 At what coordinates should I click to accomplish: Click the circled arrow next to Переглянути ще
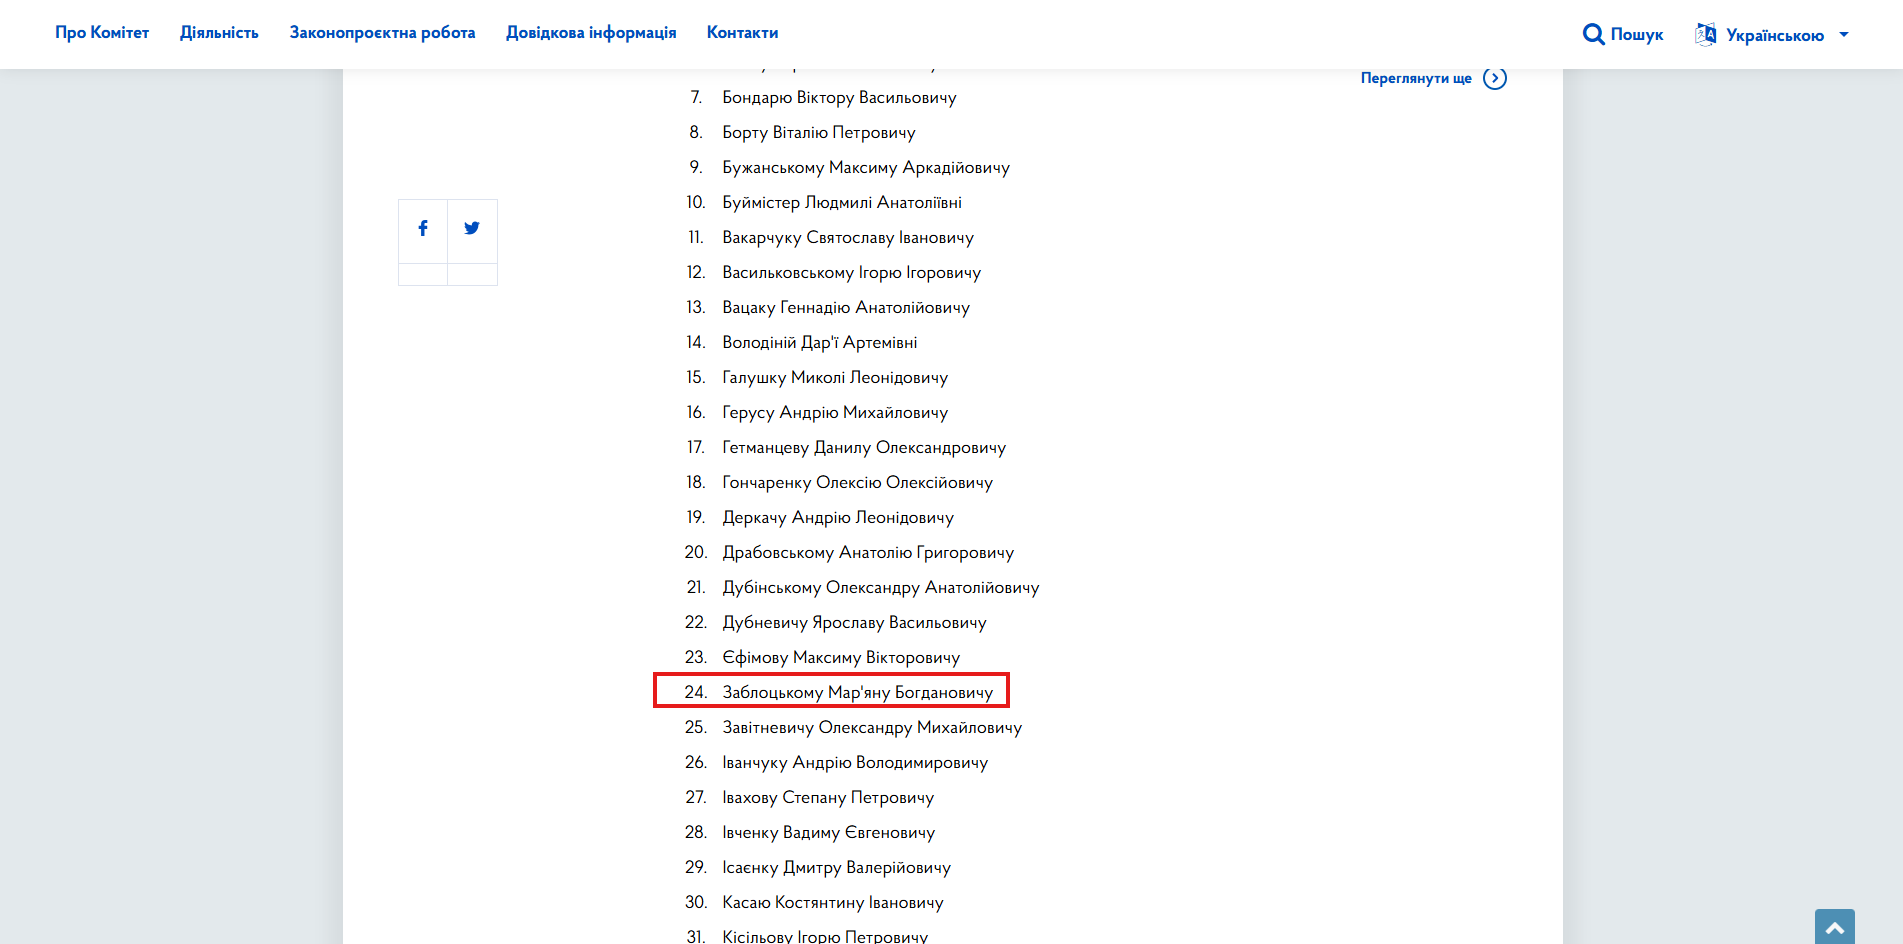[x=1495, y=78]
